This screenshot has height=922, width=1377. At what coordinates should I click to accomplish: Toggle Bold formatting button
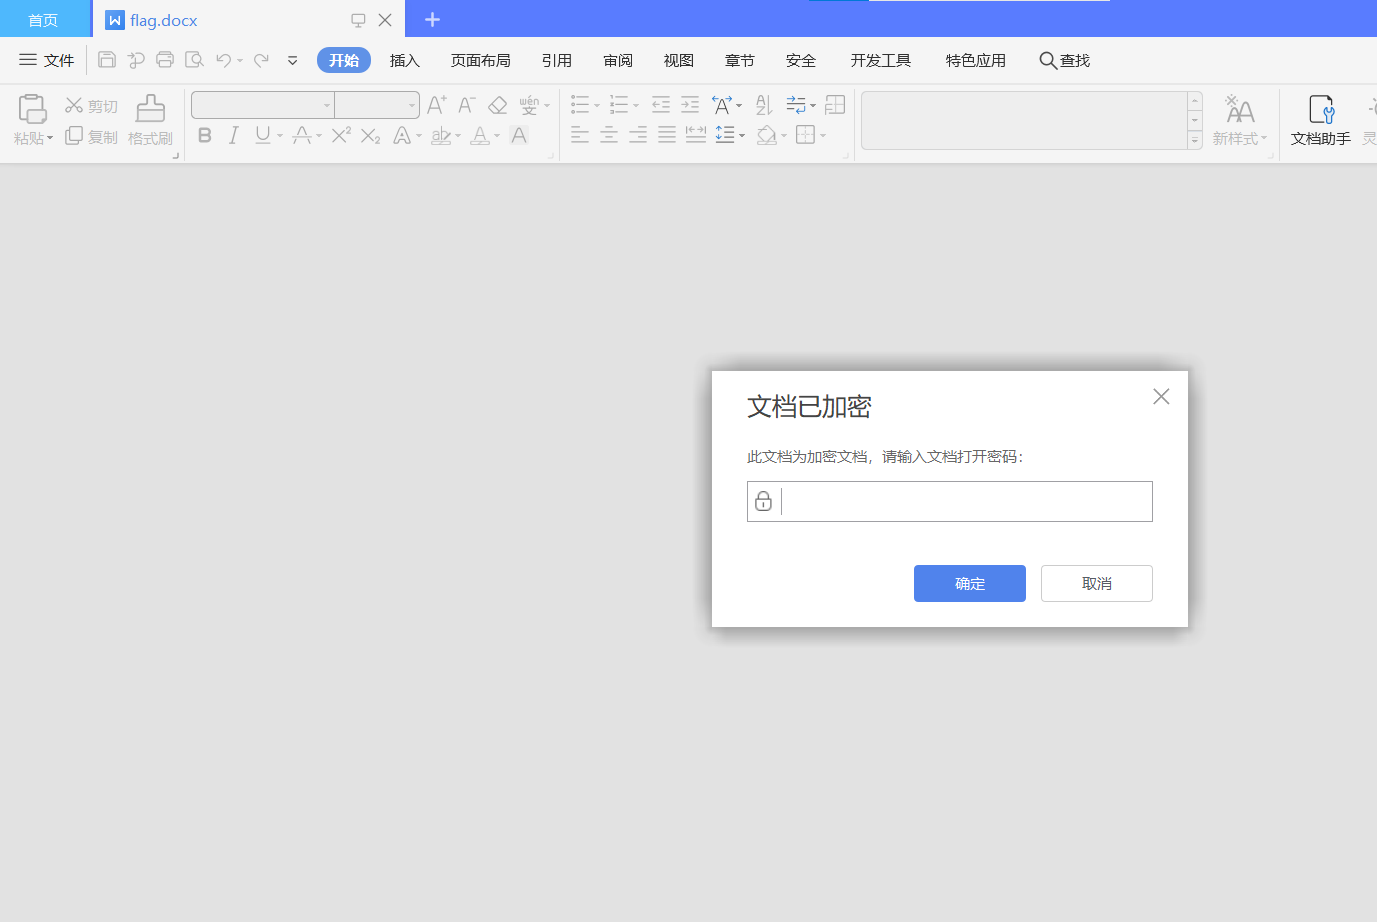coord(205,135)
